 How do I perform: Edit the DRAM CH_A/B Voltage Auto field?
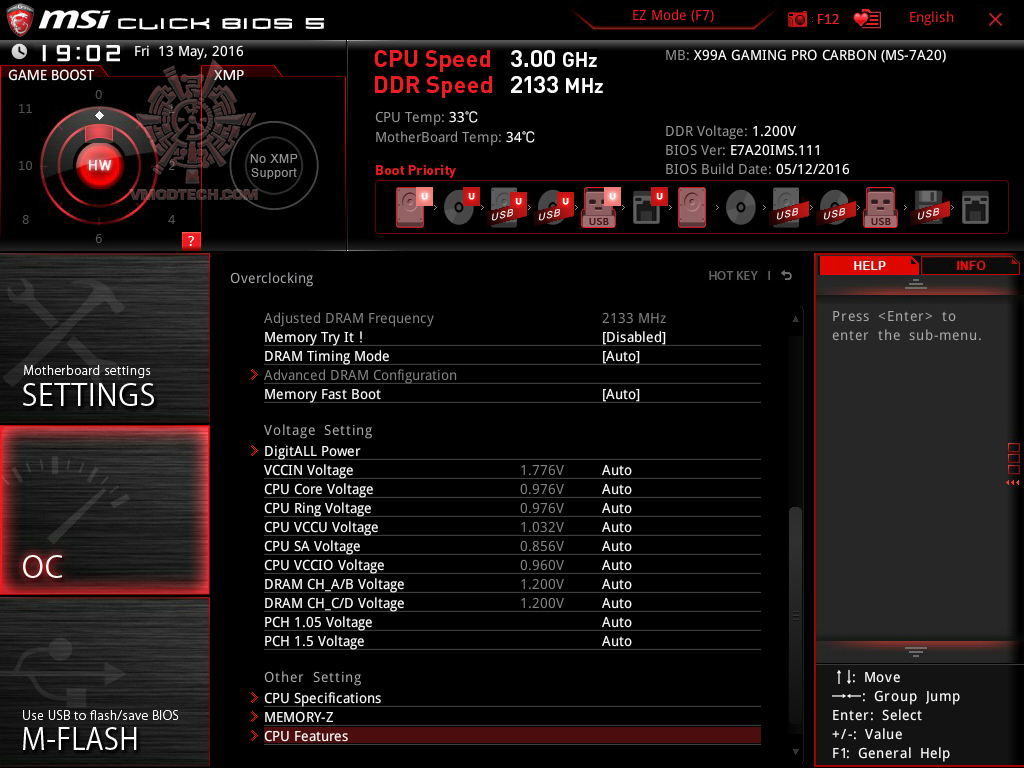tap(616, 583)
